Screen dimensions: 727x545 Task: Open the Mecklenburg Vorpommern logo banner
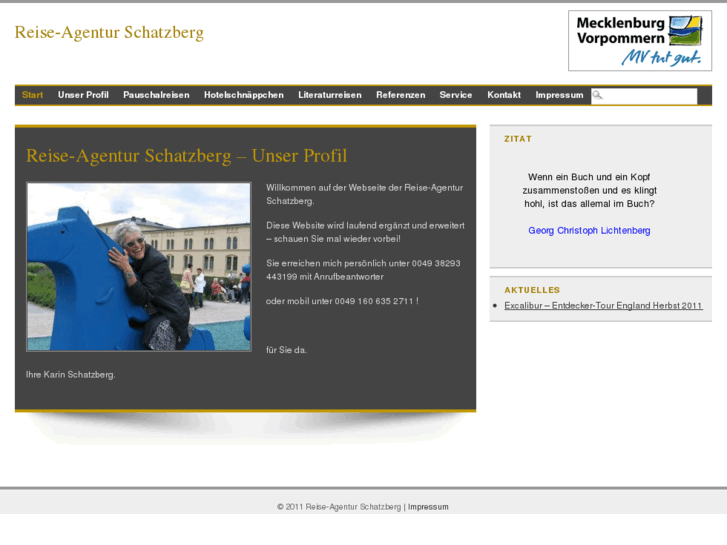[640, 41]
